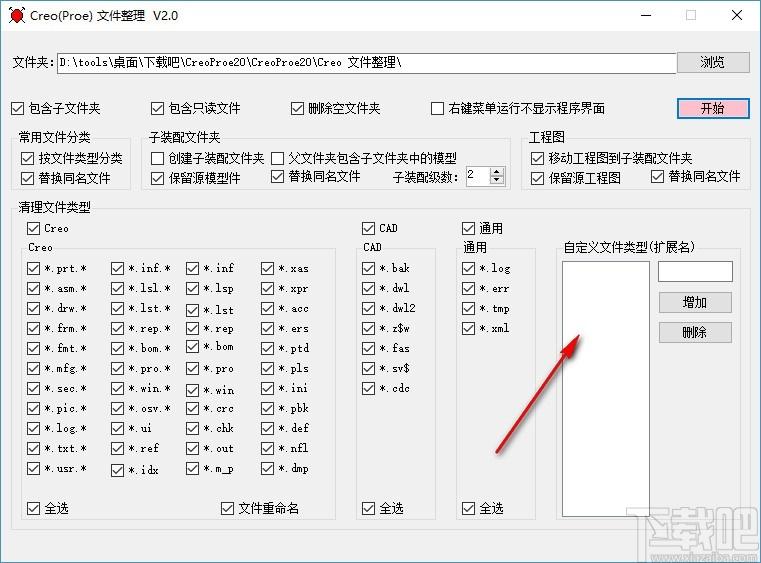This screenshot has width=761, height=563.
Task: Click the custom extension text box
Action: point(695,272)
